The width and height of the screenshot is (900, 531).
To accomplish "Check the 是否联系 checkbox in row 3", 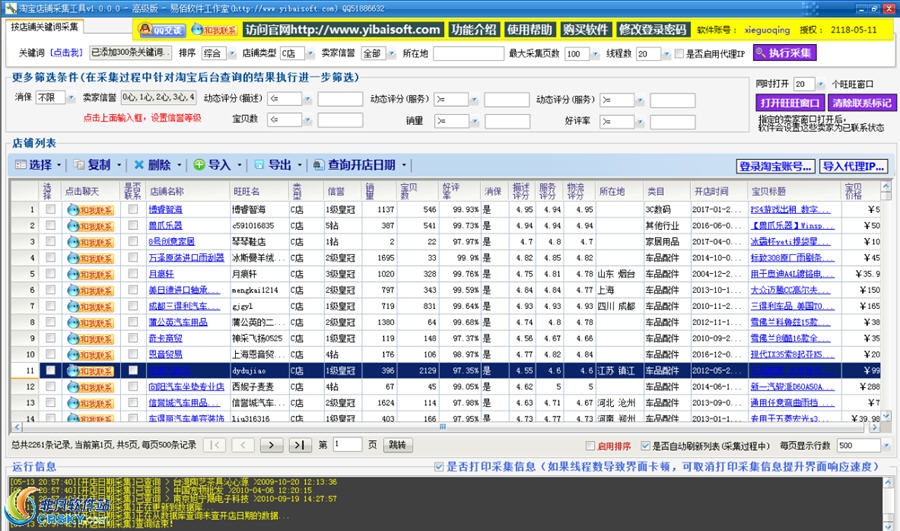I will coord(133,242).
